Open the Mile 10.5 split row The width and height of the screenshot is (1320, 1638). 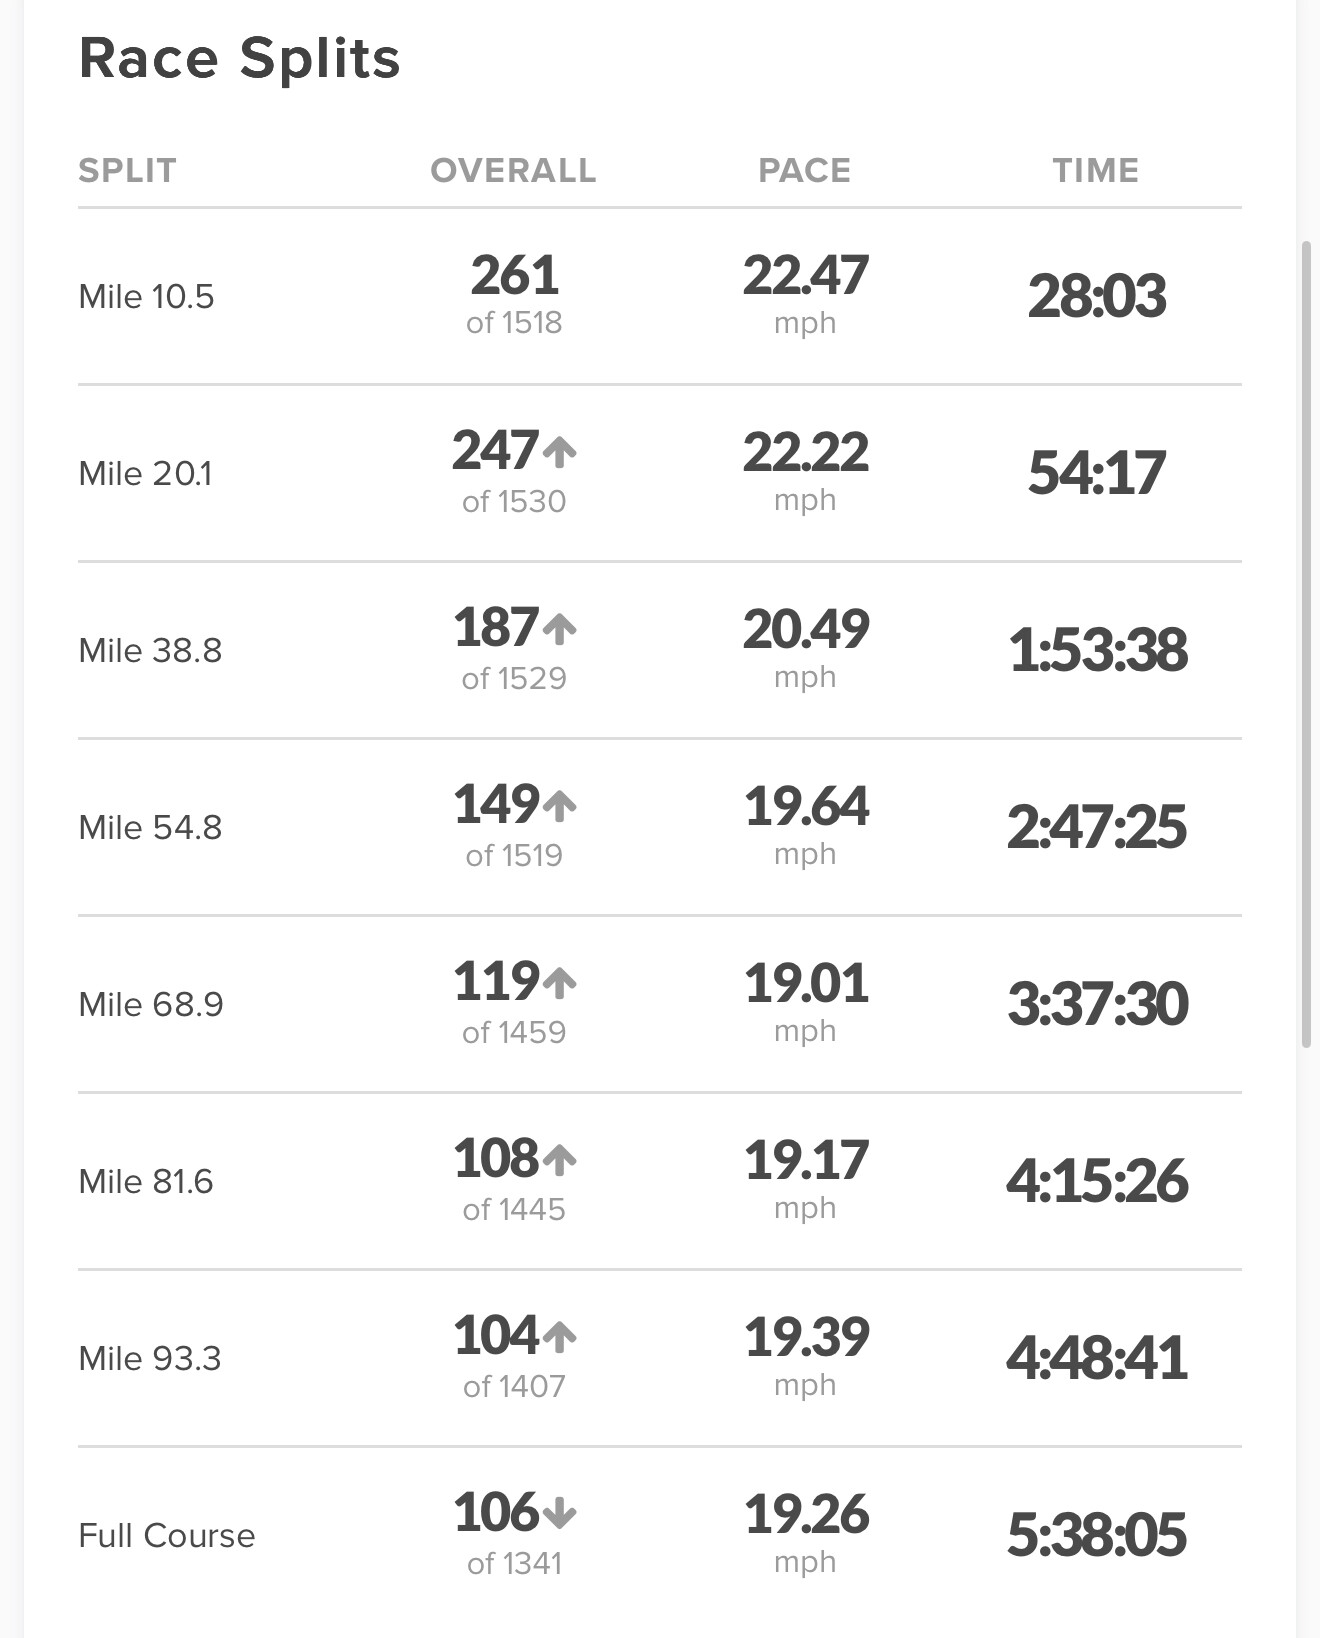(x=146, y=297)
